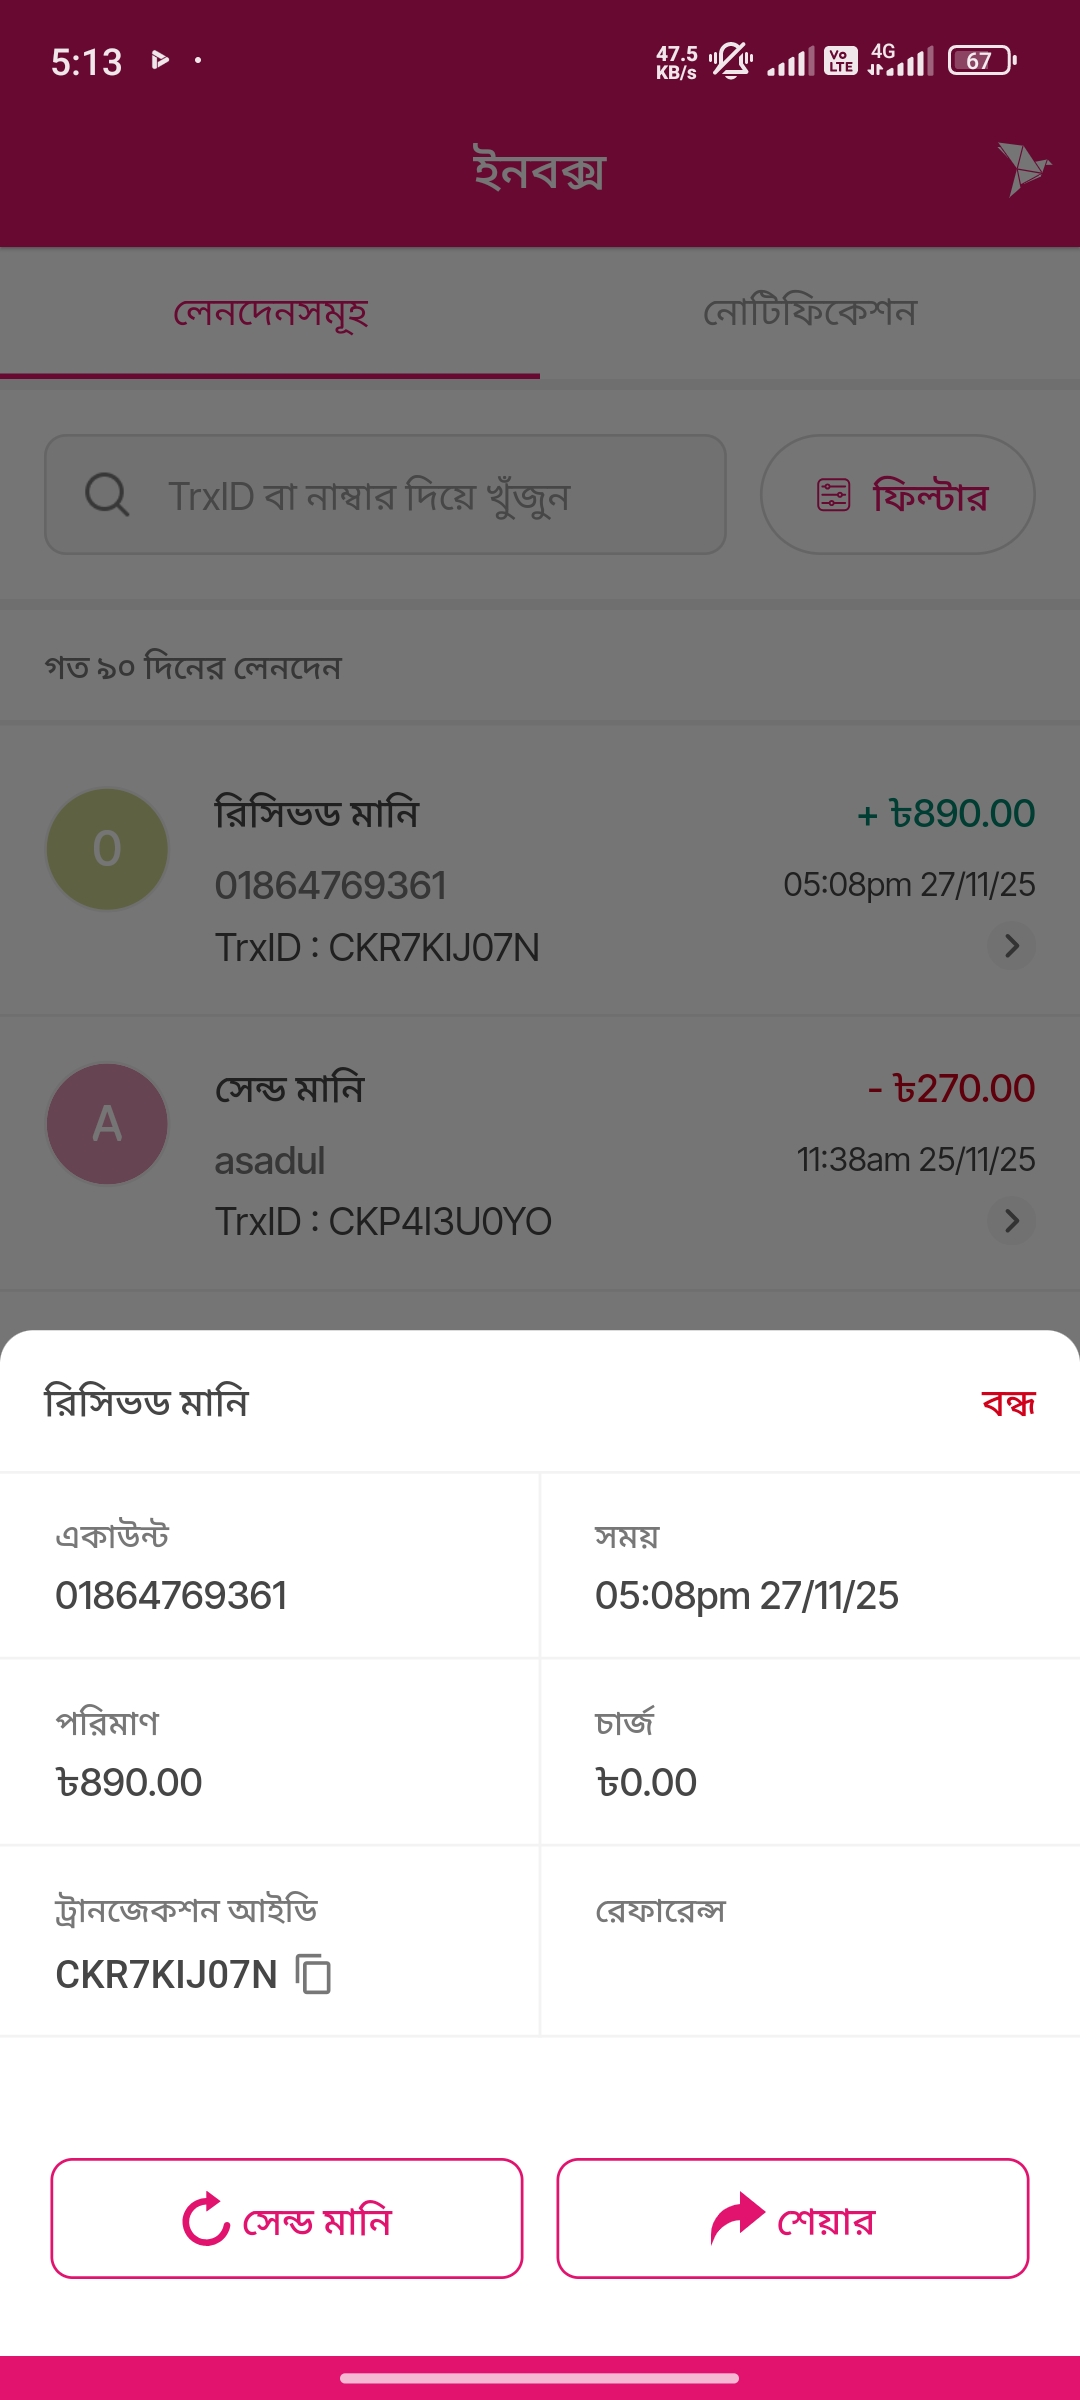Tap the bKash origami bird logo
This screenshot has height=2400, width=1080.
tap(1022, 168)
